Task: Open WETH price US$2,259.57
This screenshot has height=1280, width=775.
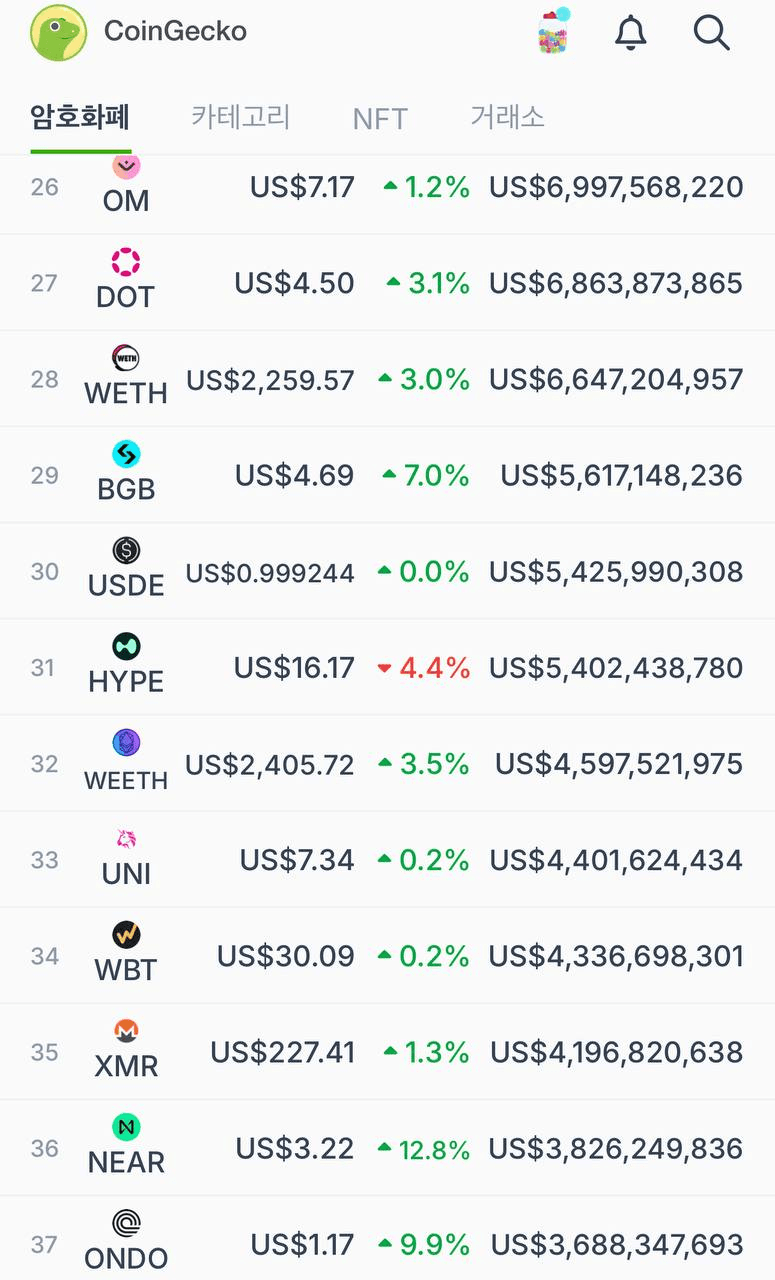Action: 270,379
